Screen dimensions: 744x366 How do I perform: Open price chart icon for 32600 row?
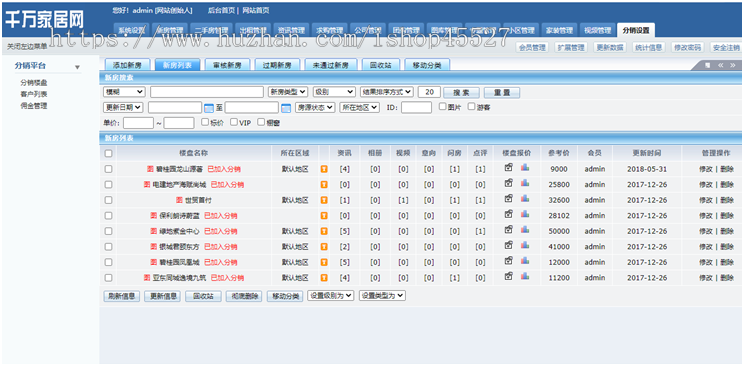(x=525, y=198)
